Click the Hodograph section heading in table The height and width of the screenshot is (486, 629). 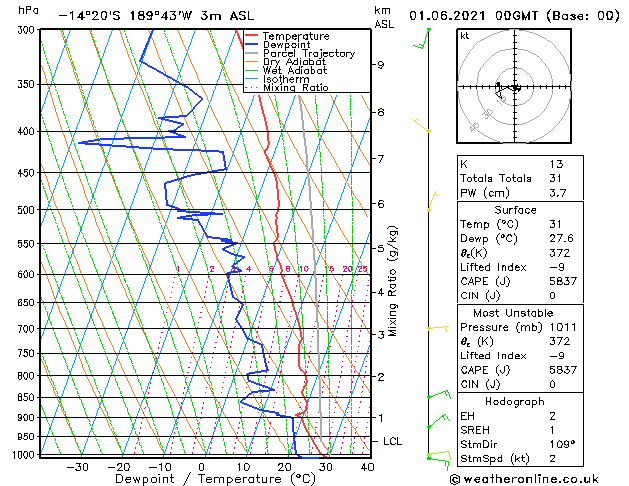(515, 401)
